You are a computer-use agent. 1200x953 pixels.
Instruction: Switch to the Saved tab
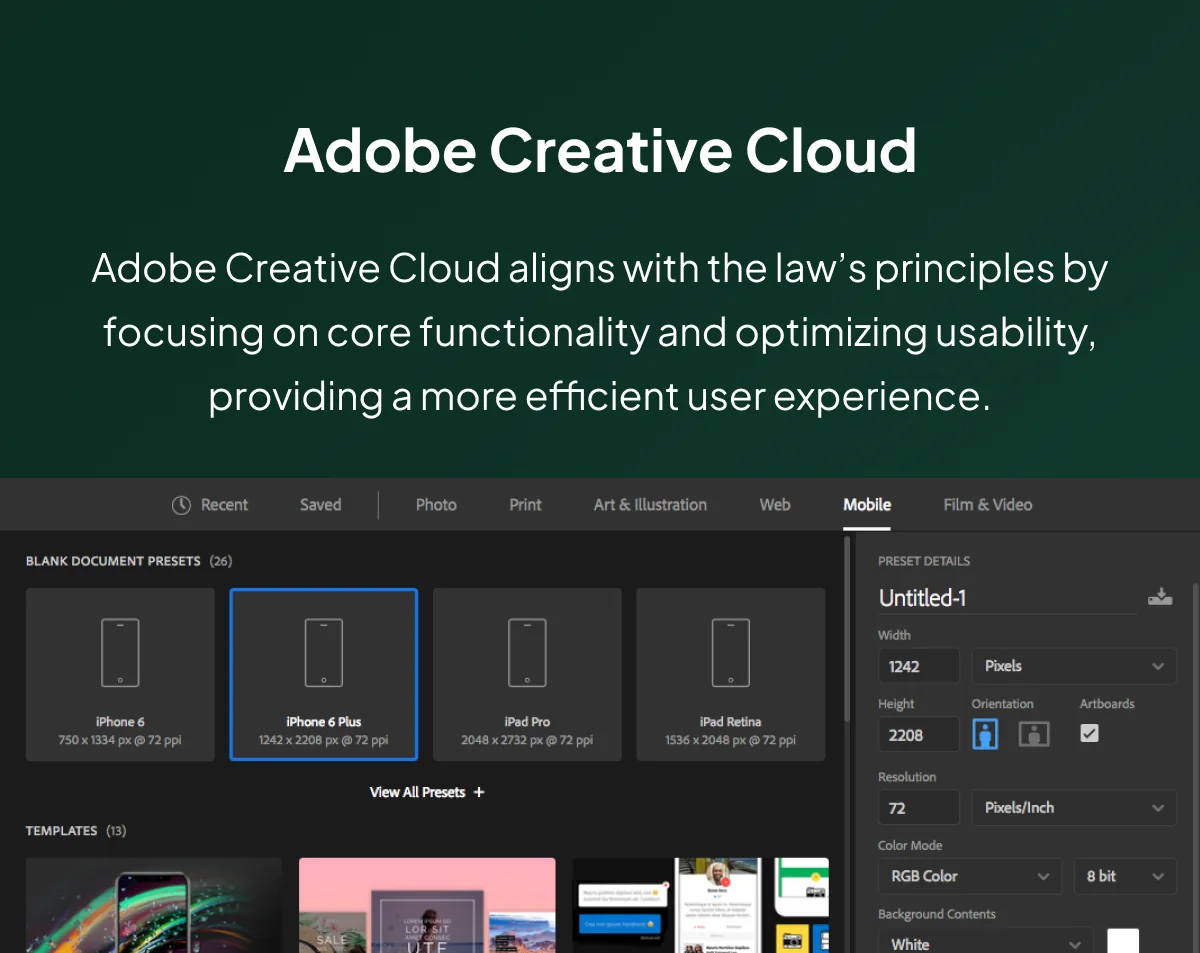[x=320, y=505]
